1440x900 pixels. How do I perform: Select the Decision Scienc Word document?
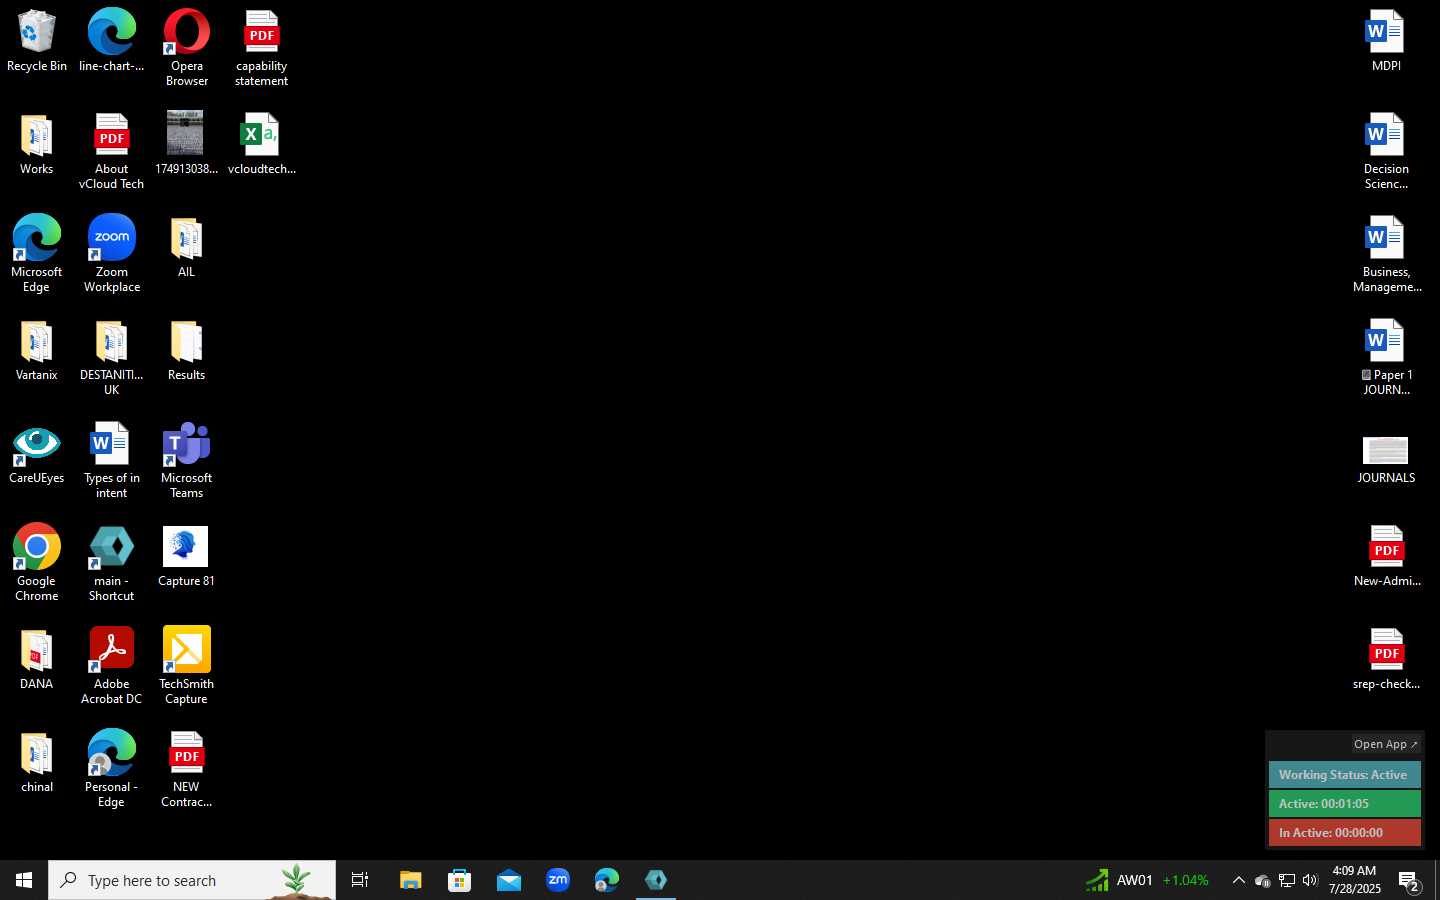(1386, 151)
